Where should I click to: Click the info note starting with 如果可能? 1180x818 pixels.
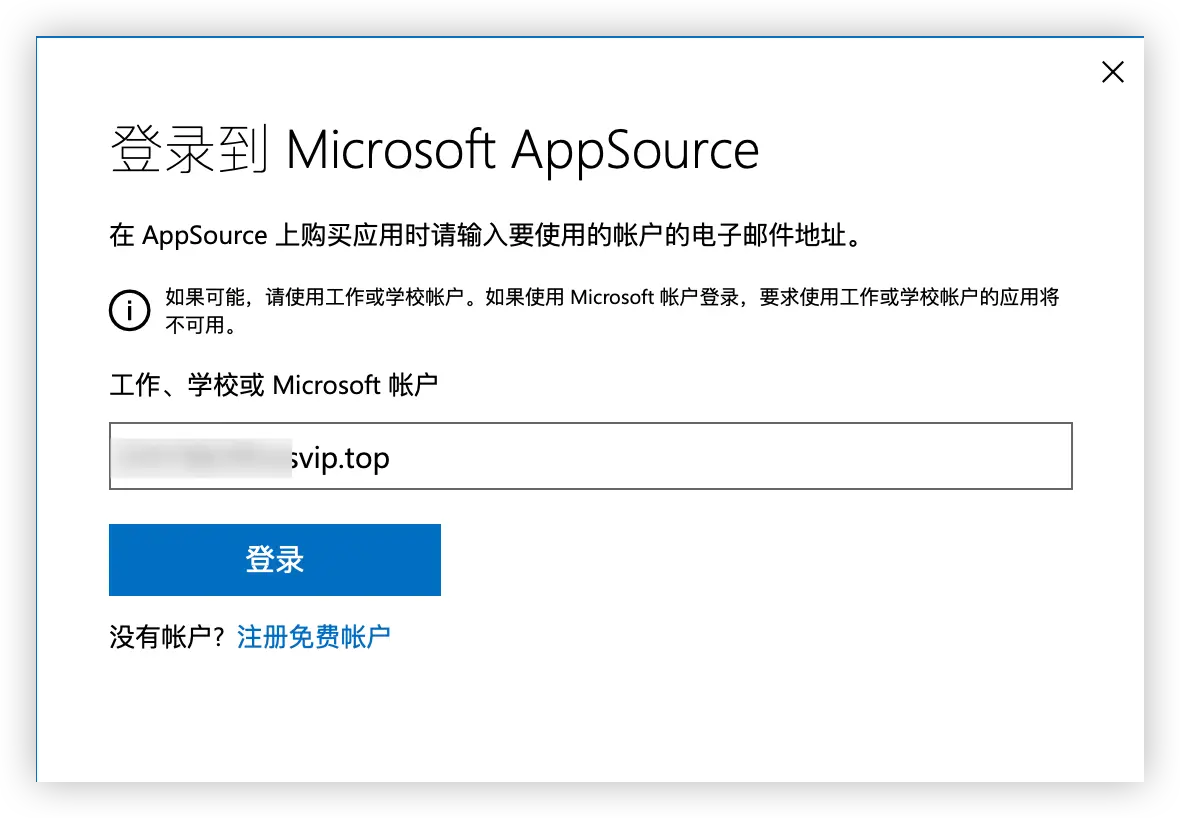click(612, 311)
